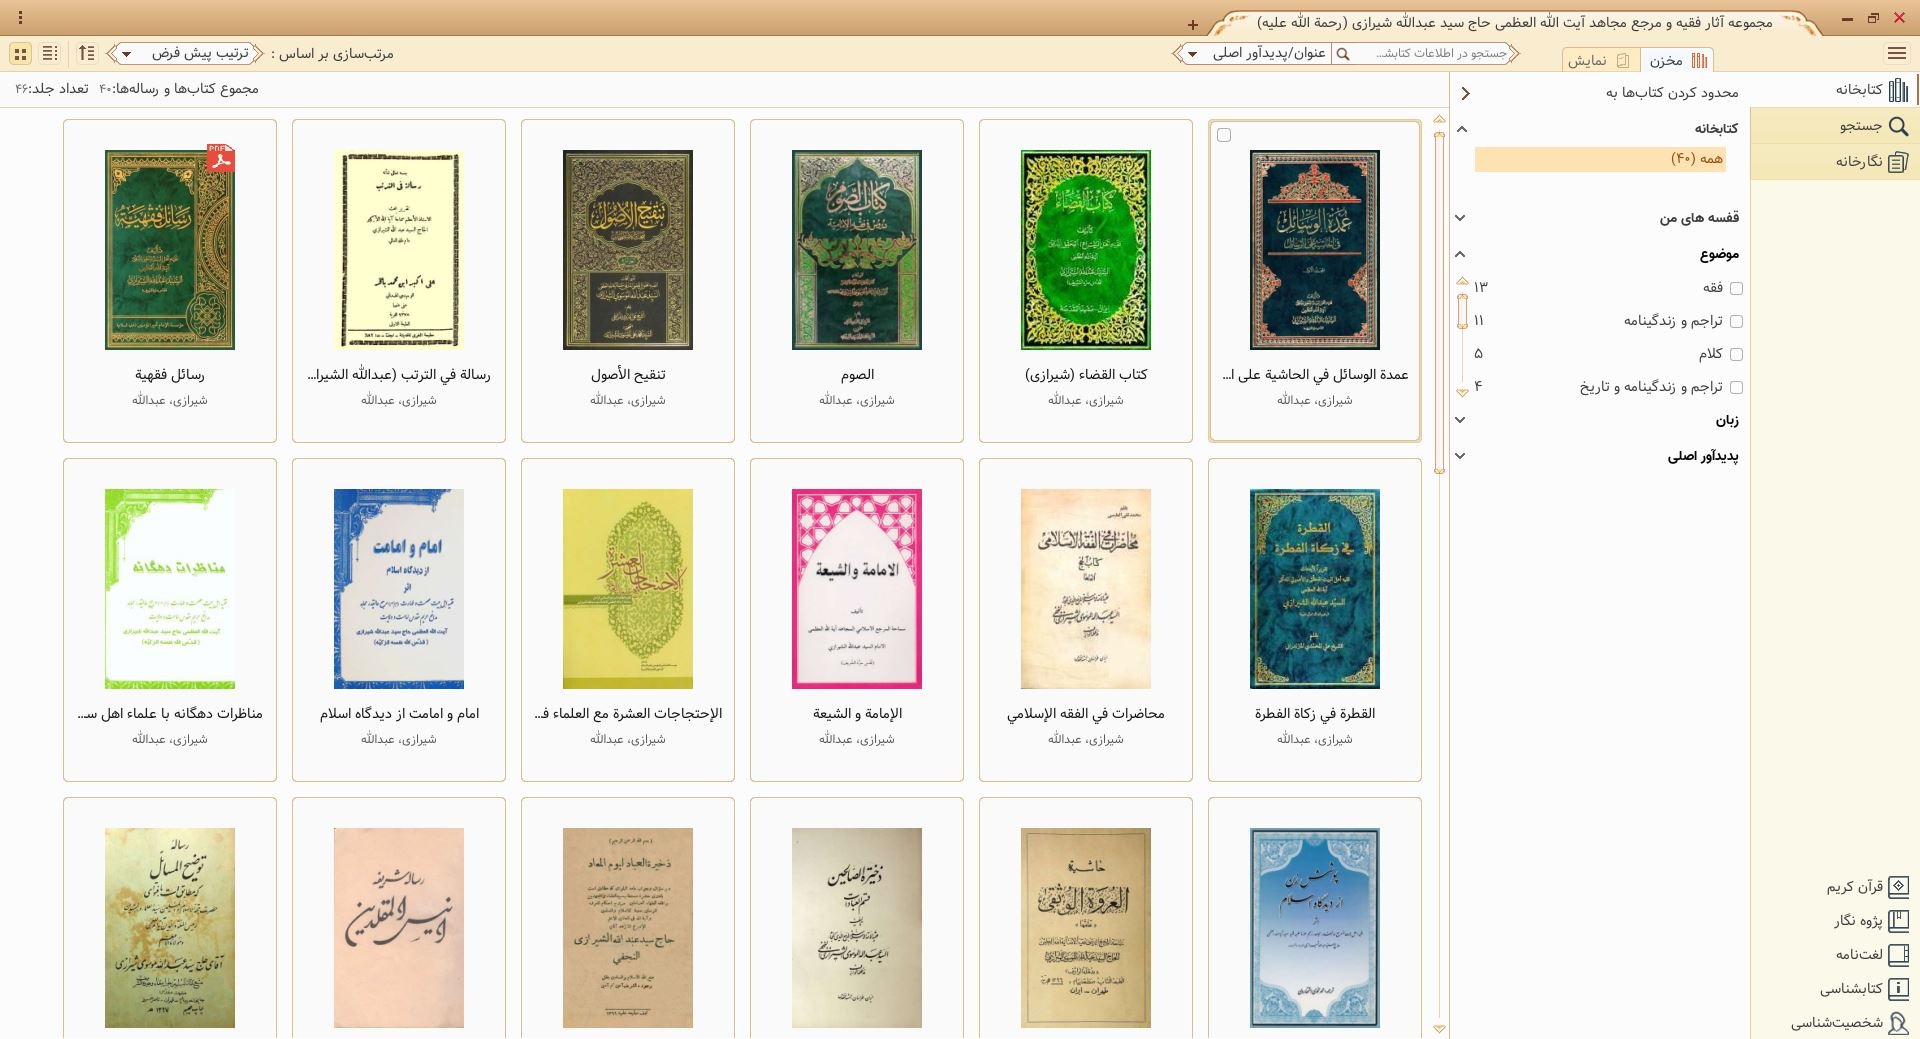The height and width of the screenshot is (1039, 1920).
Task: Open القطرة في زكاة الفطرة book cover
Action: point(1315,589)
